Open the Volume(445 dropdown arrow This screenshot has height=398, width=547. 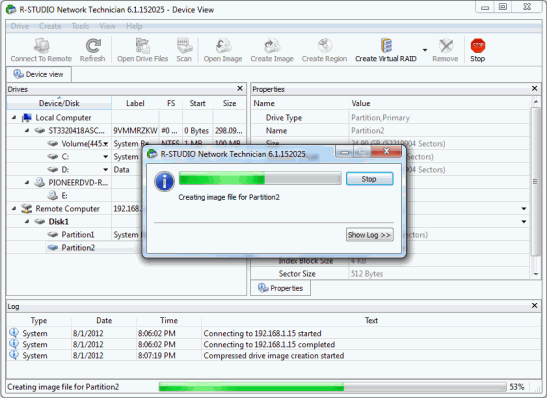click(105, 144)
